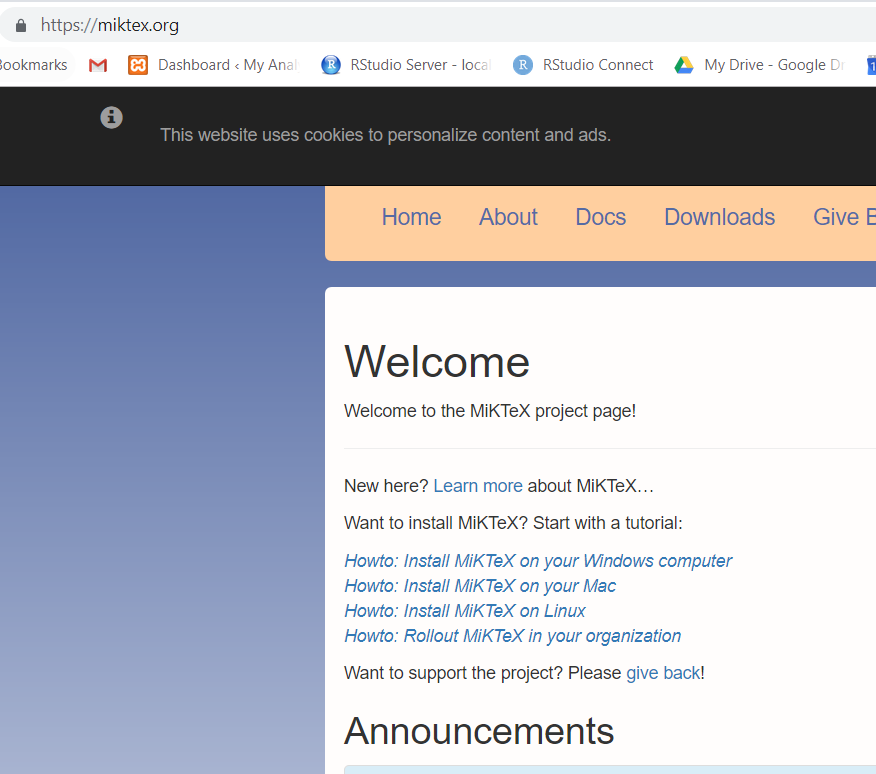Click the give back support link
This screenshot has width=876, height=774.
[x=663, y=672]
